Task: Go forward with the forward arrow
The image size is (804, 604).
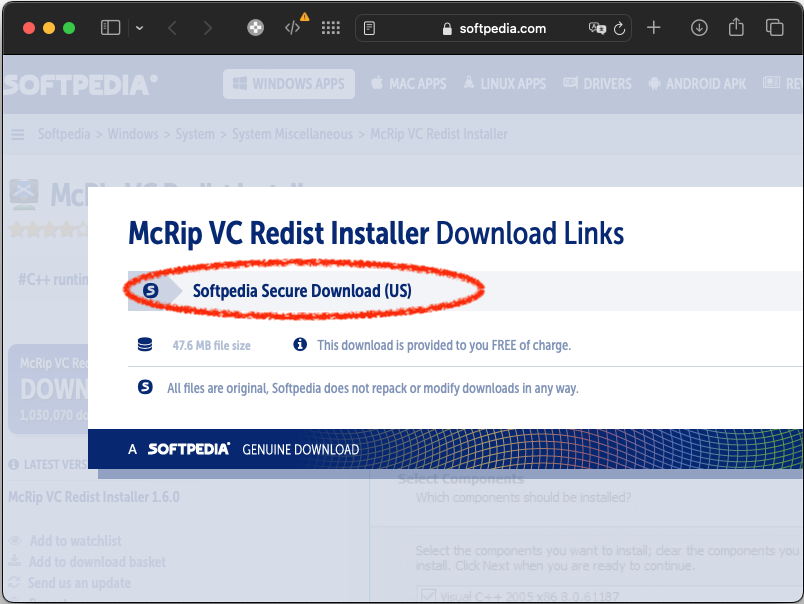Action: pos(207,28)
